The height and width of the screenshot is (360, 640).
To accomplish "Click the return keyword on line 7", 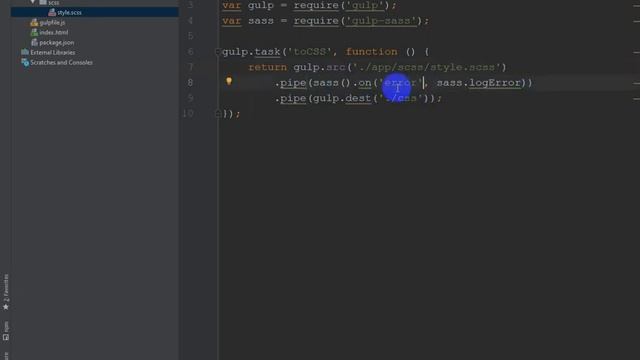I will pos(267,67).
